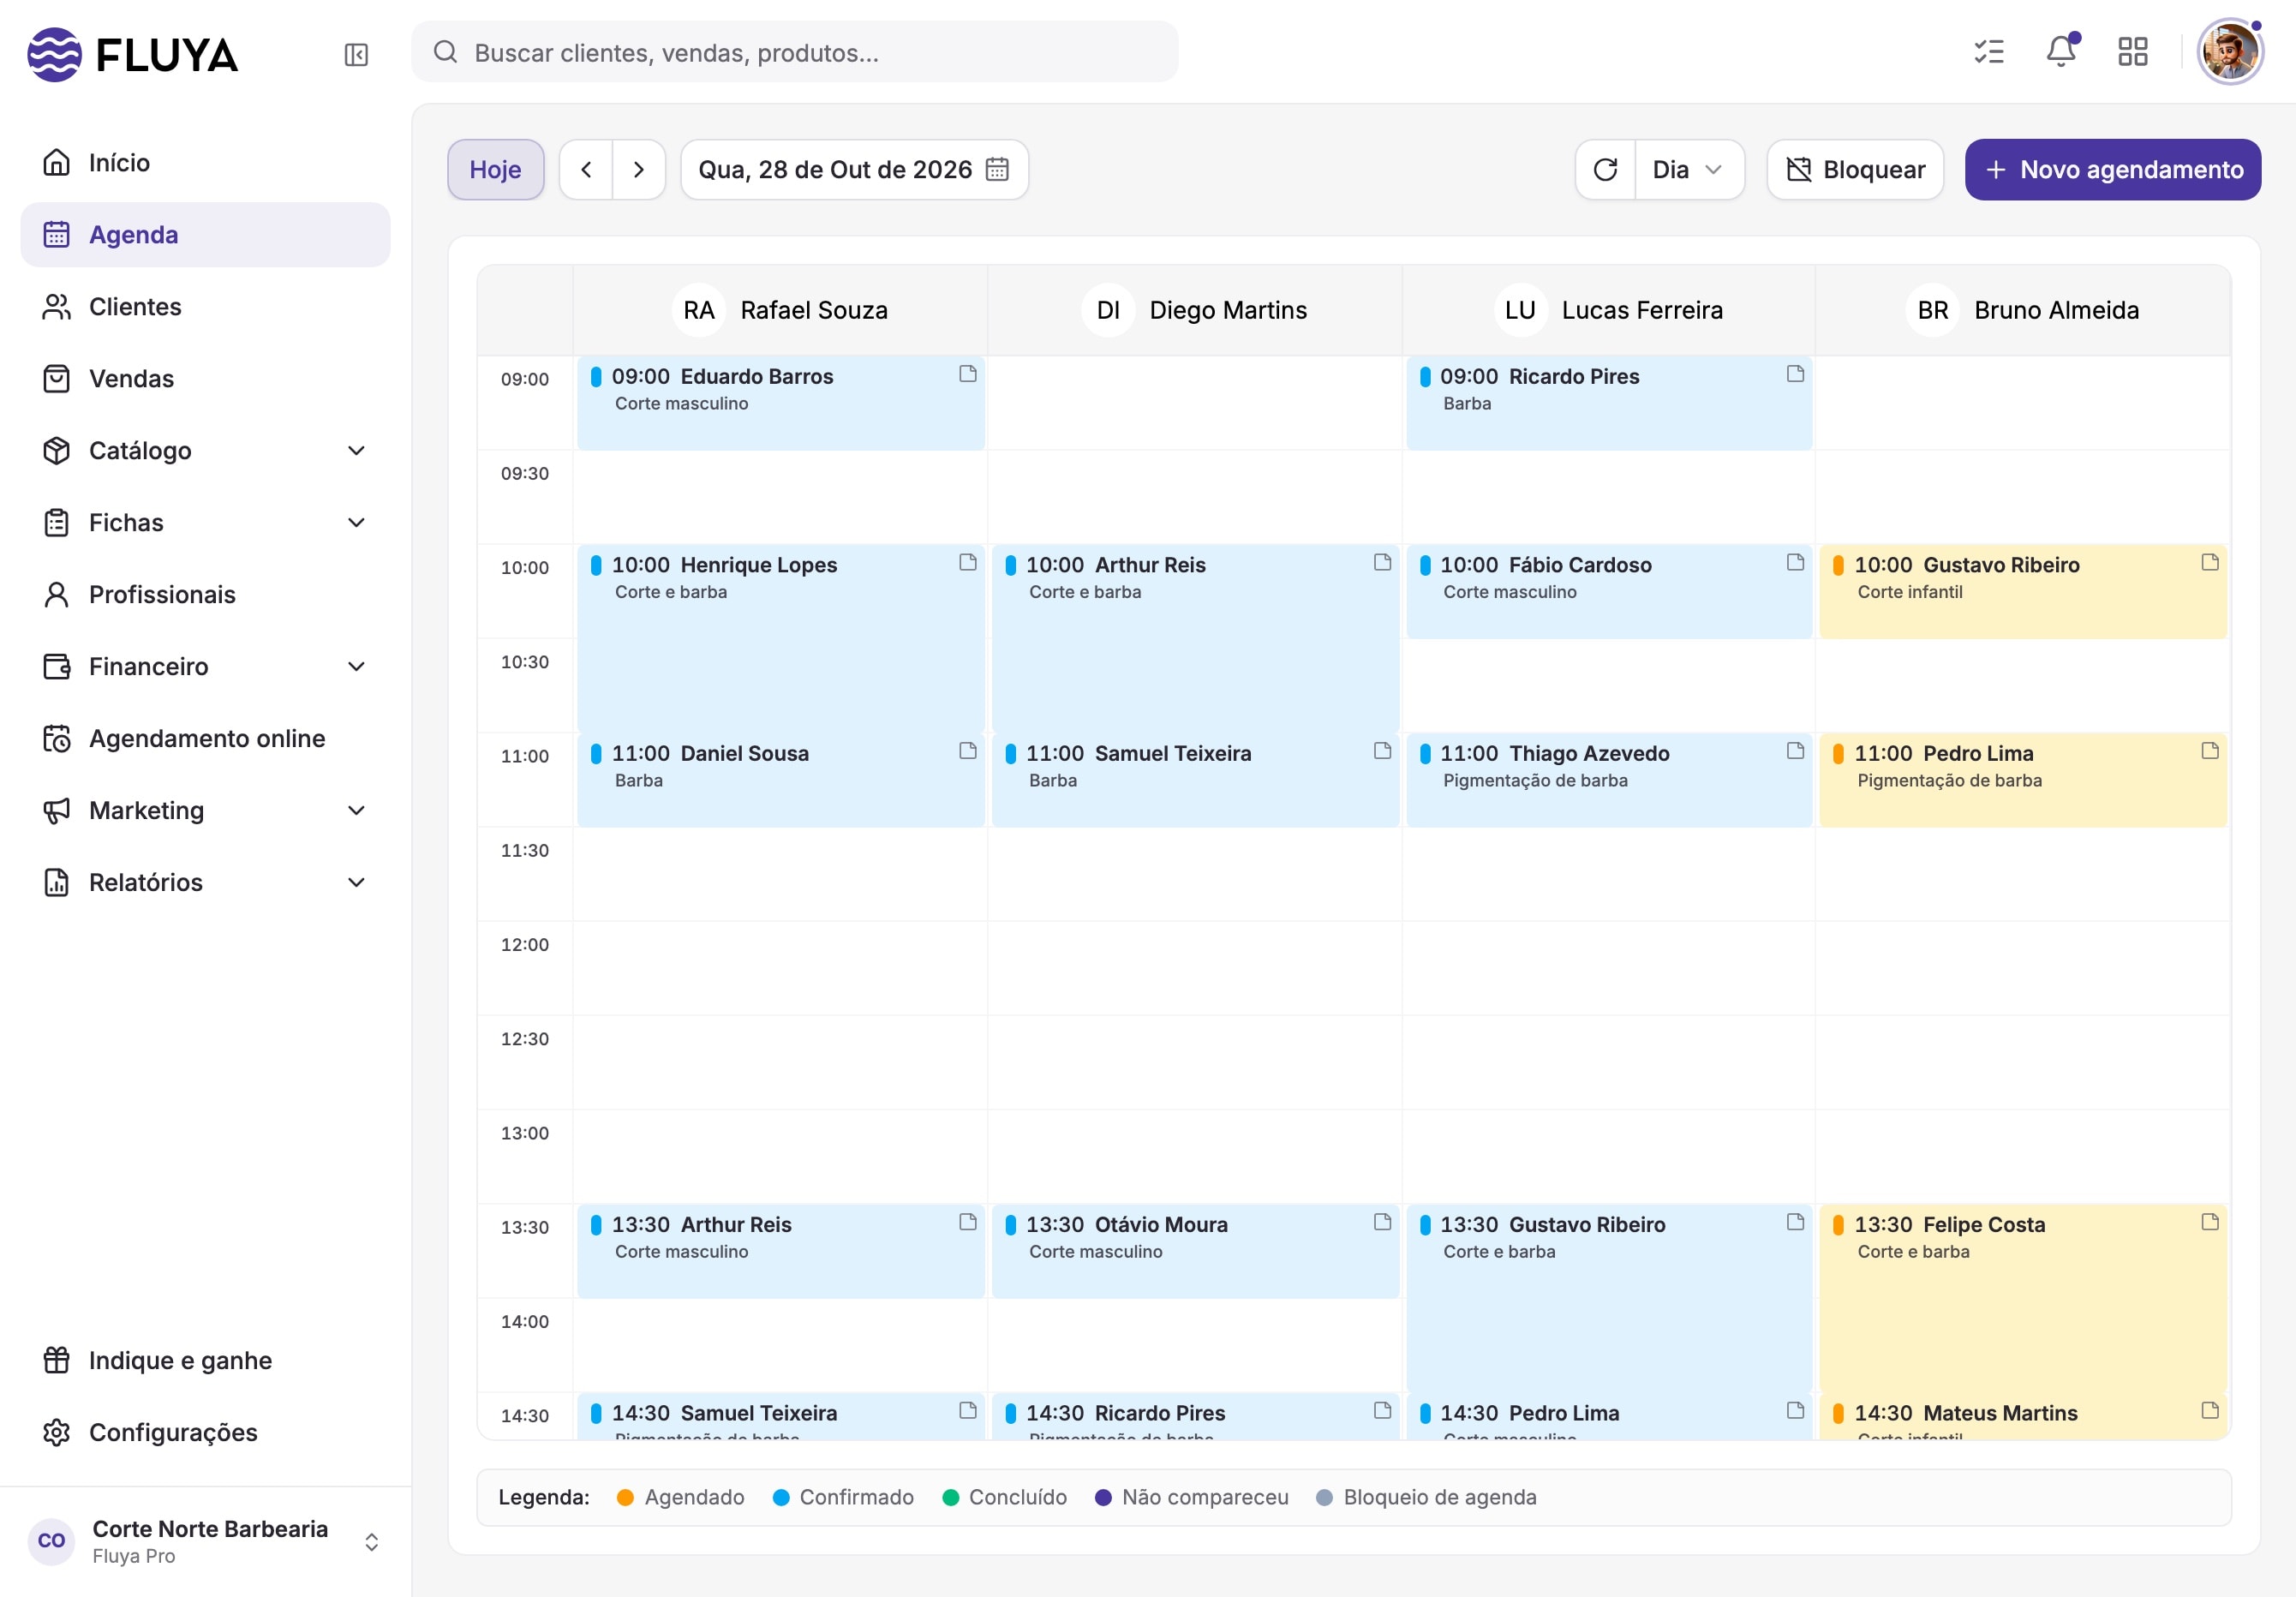Open notifications bell
2296x1597 pixels.
(2061, 52)
